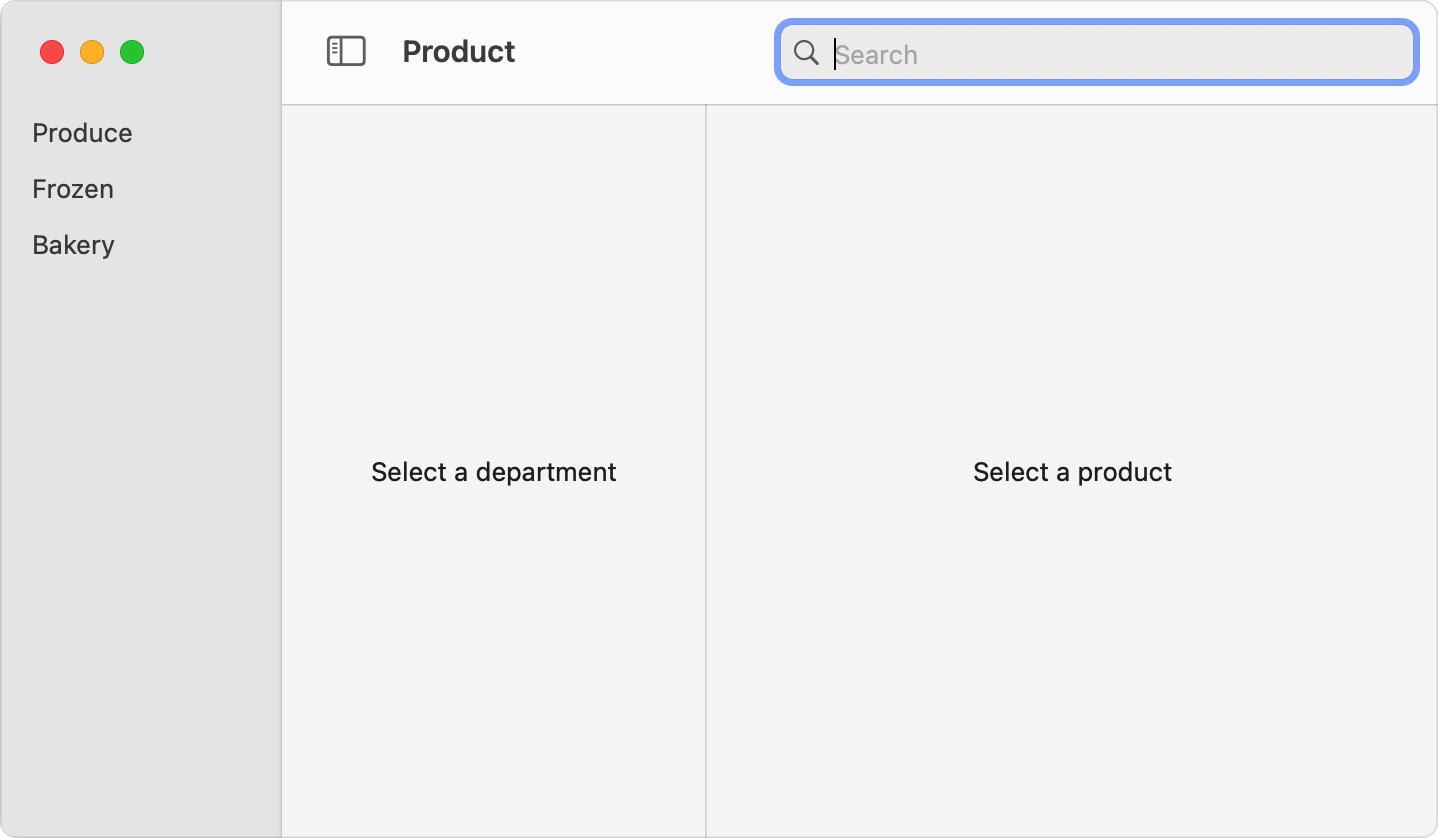Viewport: 1438px width, 838px height.
Task: Close the window with the red button
Action: click(x=52, y=52)
